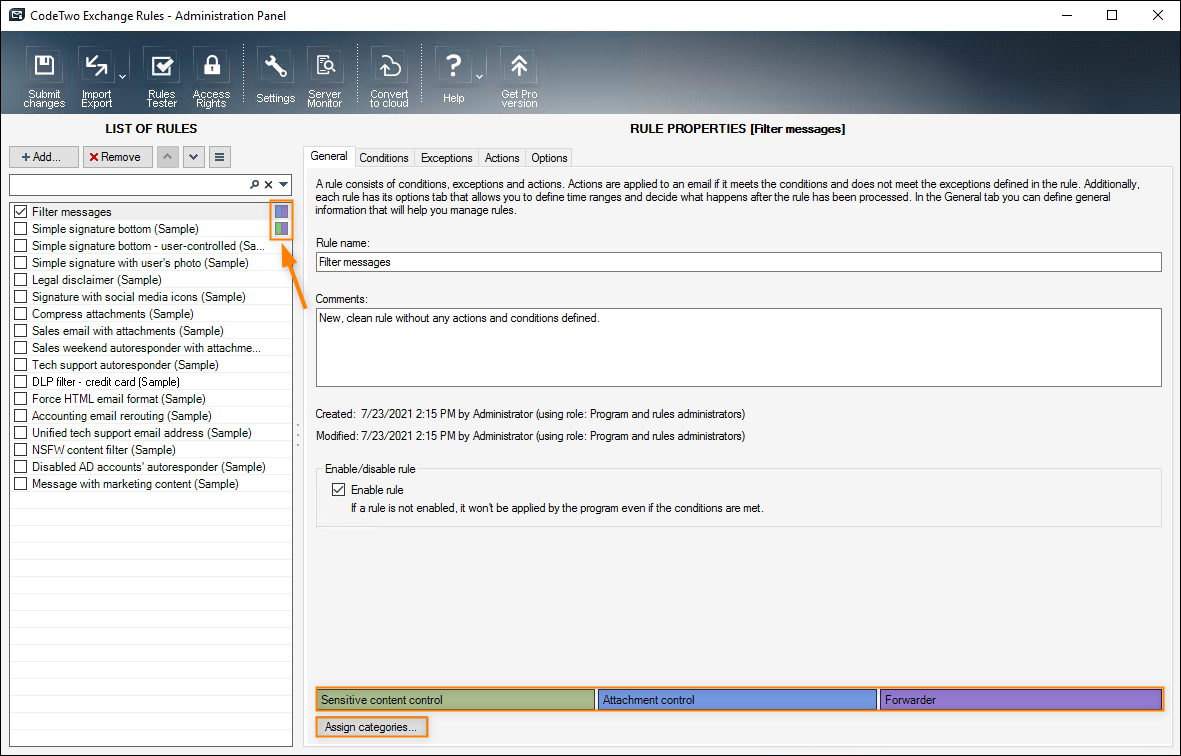Select Force HTML email format (Sample)
Screen dimensions: 1181x756
coord(118,399)
